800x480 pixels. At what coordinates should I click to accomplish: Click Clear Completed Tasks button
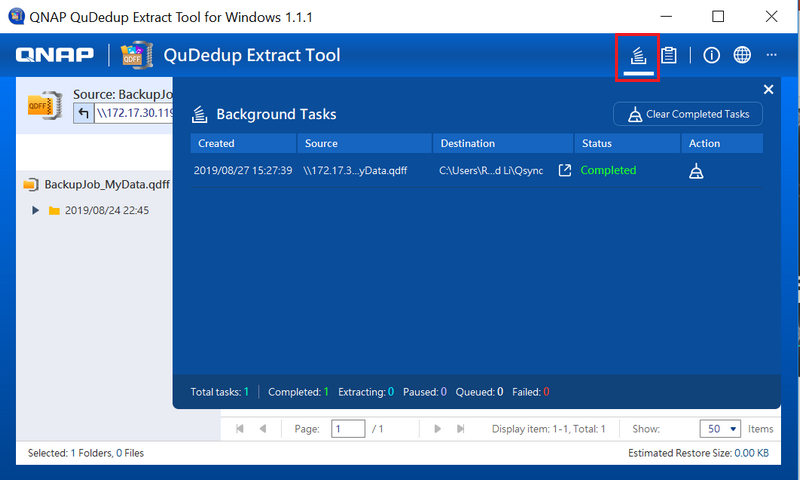pyautogui.click(x=688, y=114)
